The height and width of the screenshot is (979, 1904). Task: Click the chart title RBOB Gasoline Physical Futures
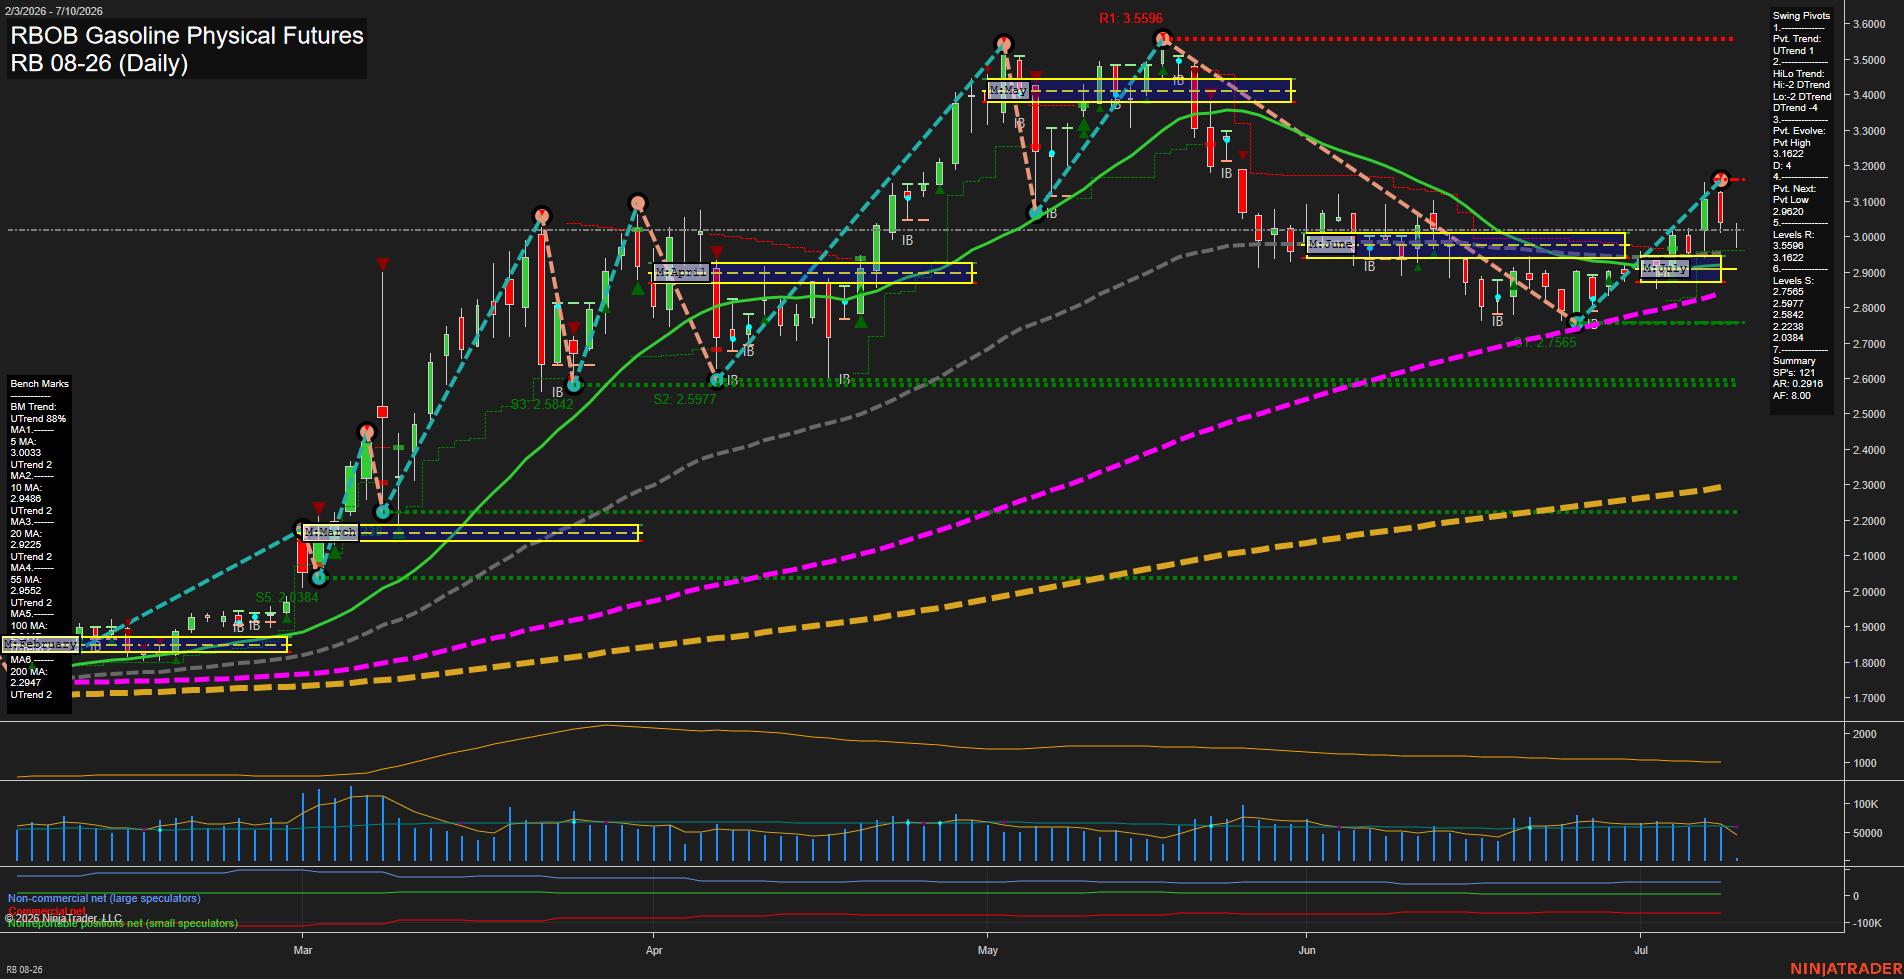point(187,35)
